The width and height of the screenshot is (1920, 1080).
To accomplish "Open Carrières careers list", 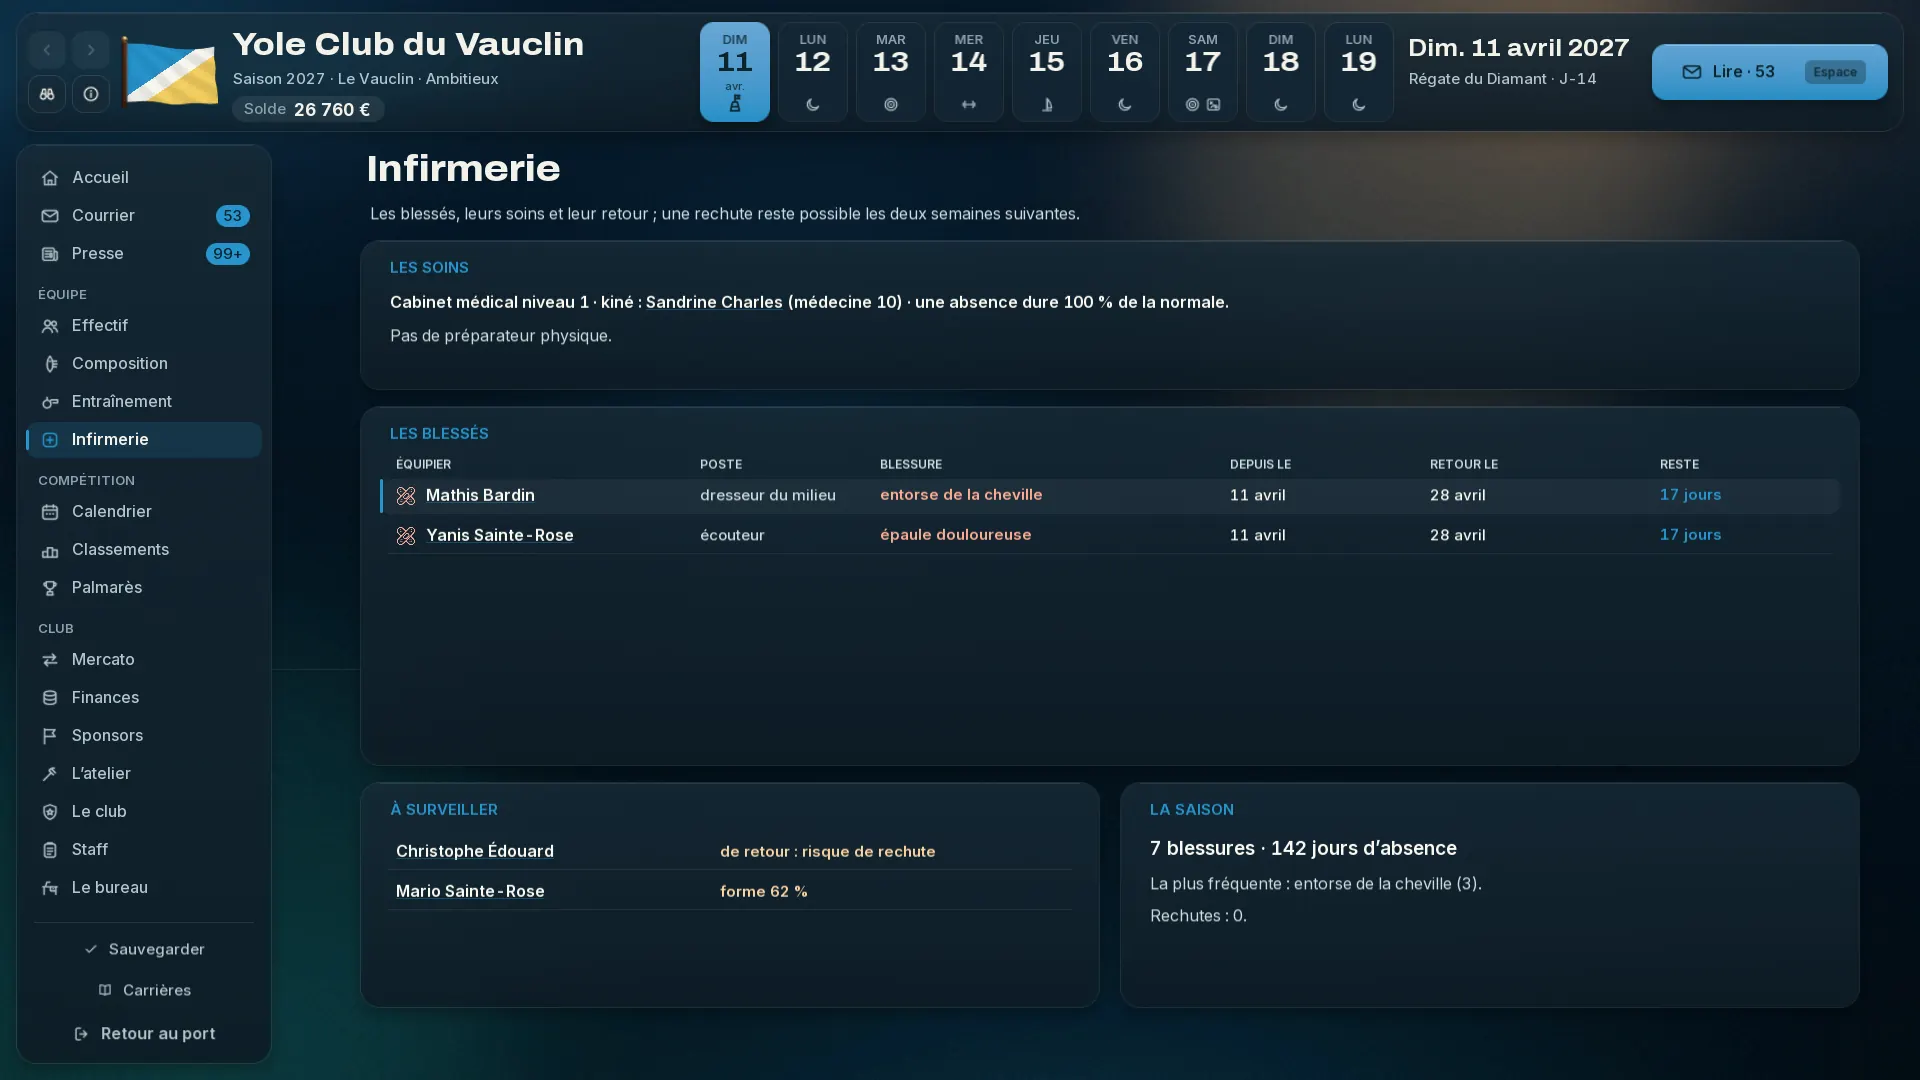I will 144,990.
